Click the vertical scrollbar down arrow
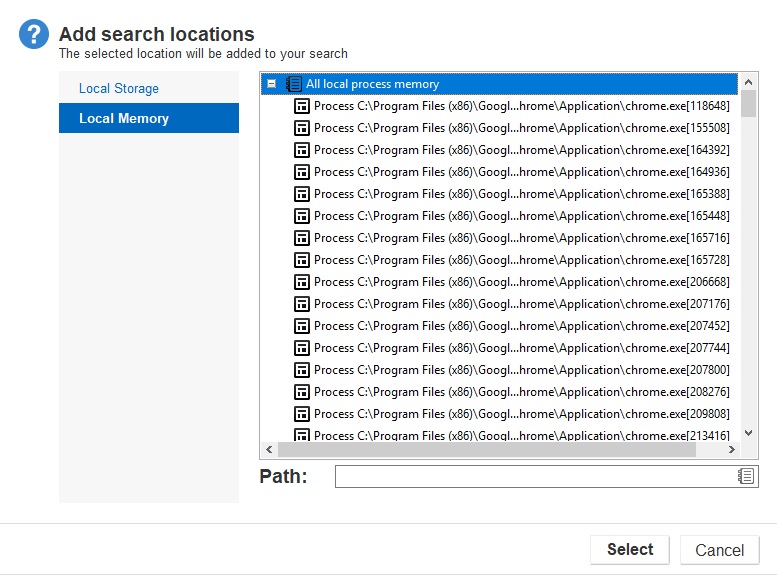777x575 pixels. 749,434
